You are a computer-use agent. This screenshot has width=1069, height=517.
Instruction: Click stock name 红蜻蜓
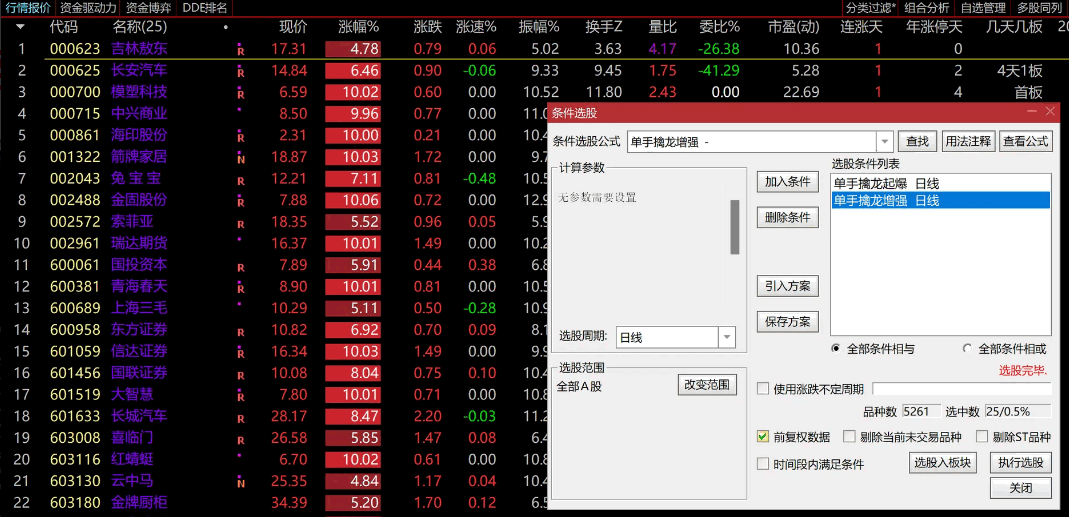tap(132, 460)
